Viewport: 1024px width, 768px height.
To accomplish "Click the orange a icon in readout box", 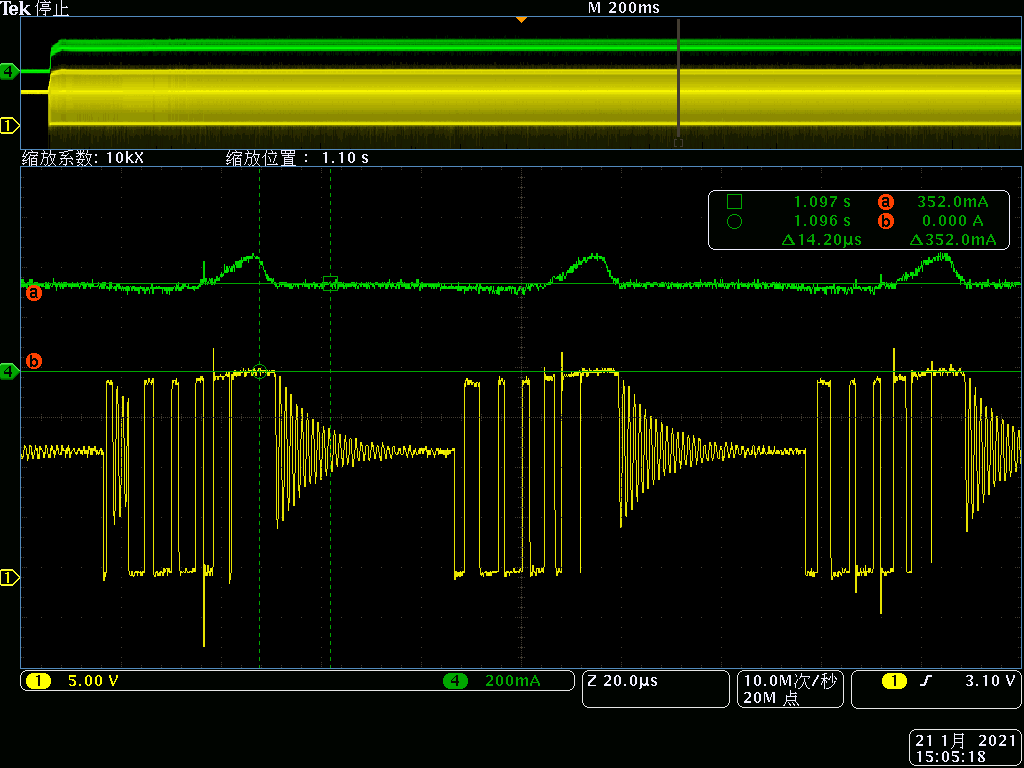I will tap(885, 202).
